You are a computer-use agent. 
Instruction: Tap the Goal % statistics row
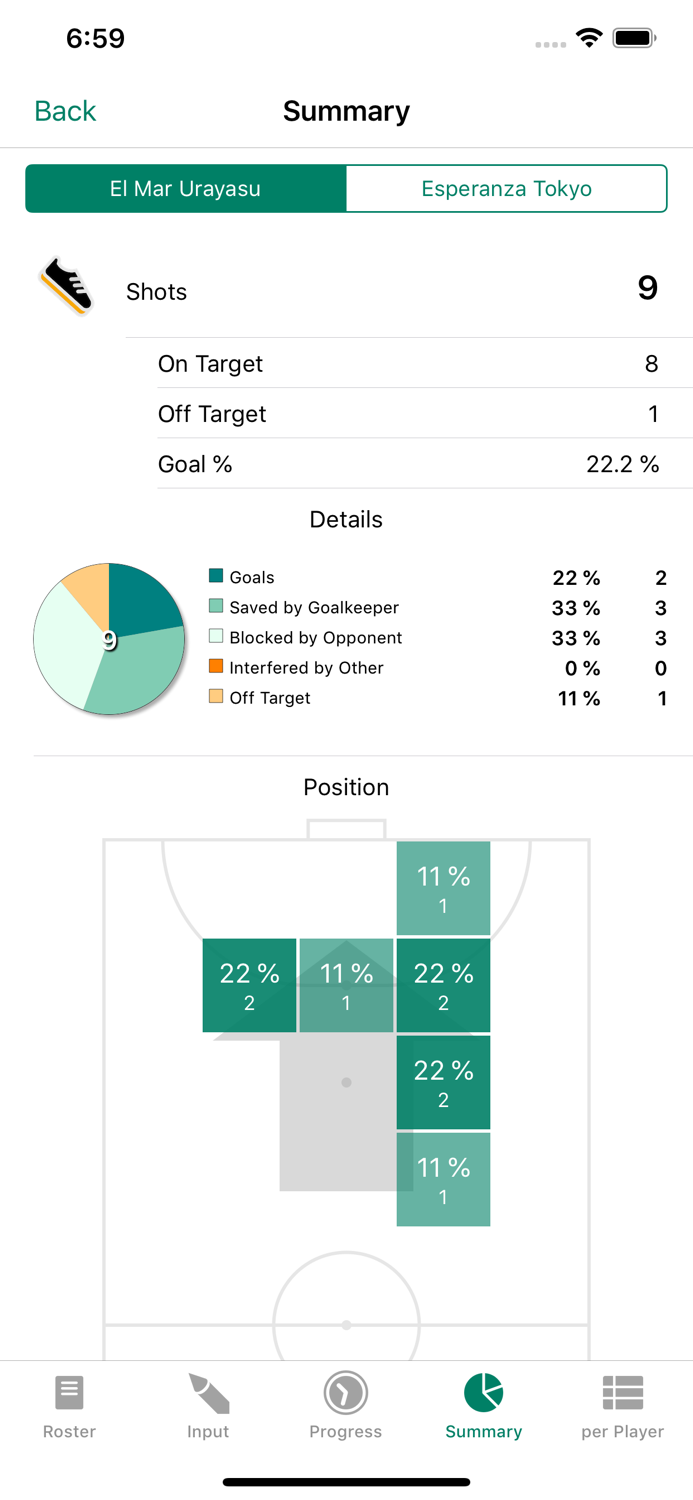(346, 464)
